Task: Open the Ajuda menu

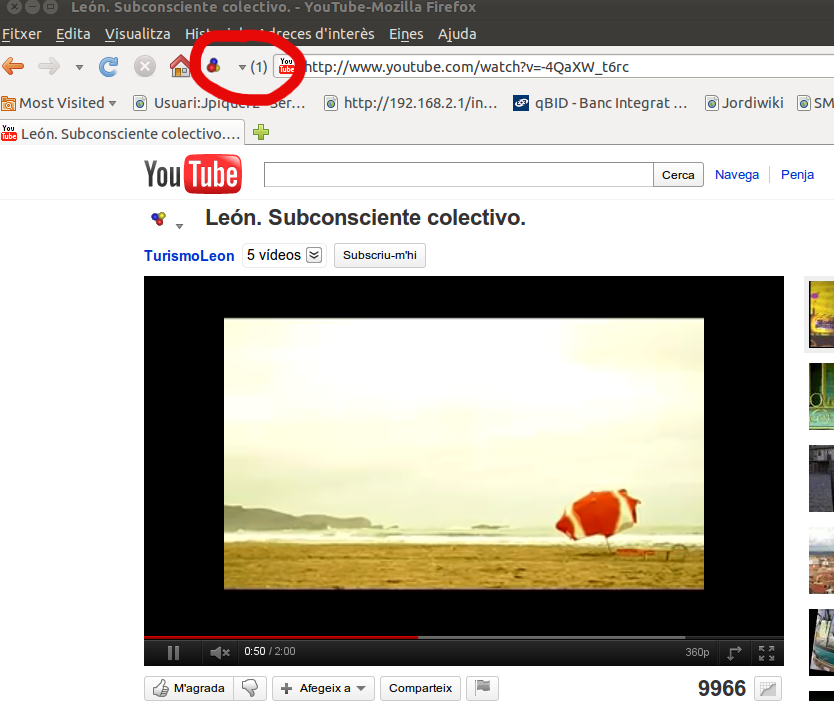Action: 457,34
